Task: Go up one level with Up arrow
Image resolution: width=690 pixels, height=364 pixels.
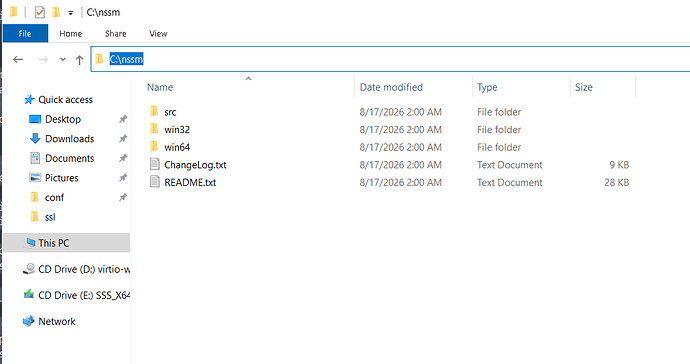Action: [x=79, y=59]
